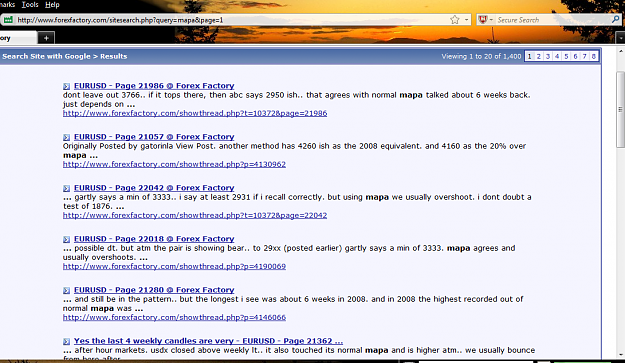Click the search magnifier icon
Image resolution: width=625 pixels, height=363 pixels.
(615, 19)
